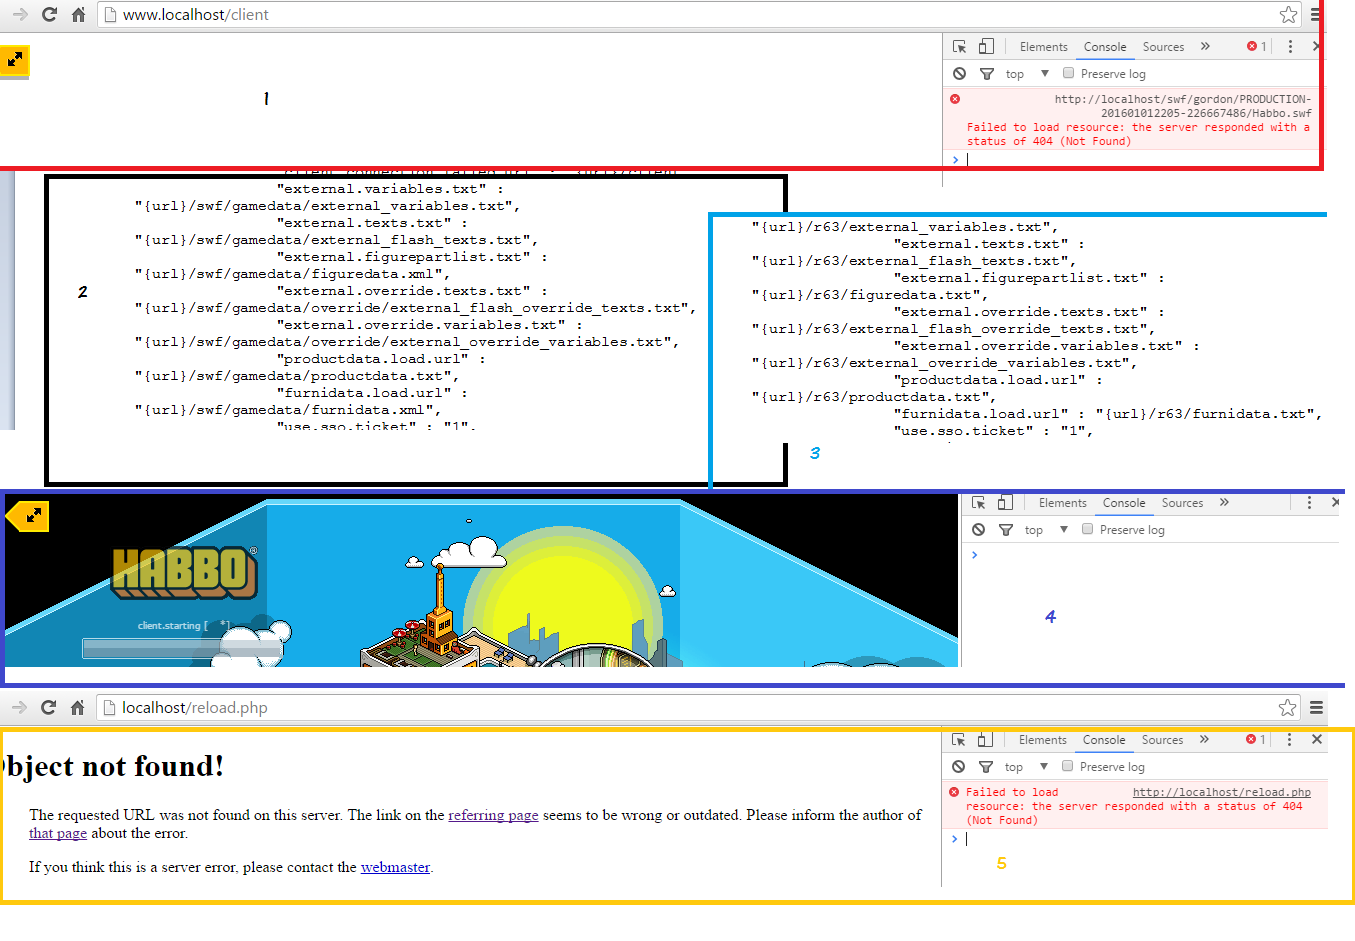
Task: Enable Preserve log in console beside the Habbo scene
Action: click(x=1087, y=529)
